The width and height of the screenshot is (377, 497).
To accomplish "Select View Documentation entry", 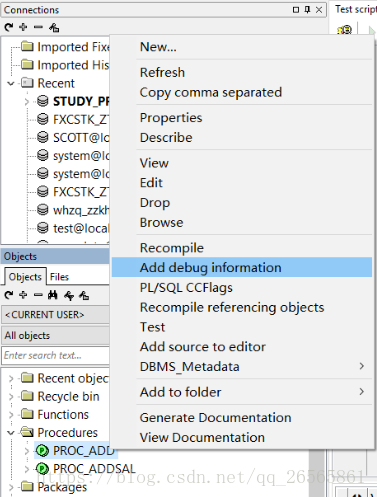I will click(x=242, y=437).
